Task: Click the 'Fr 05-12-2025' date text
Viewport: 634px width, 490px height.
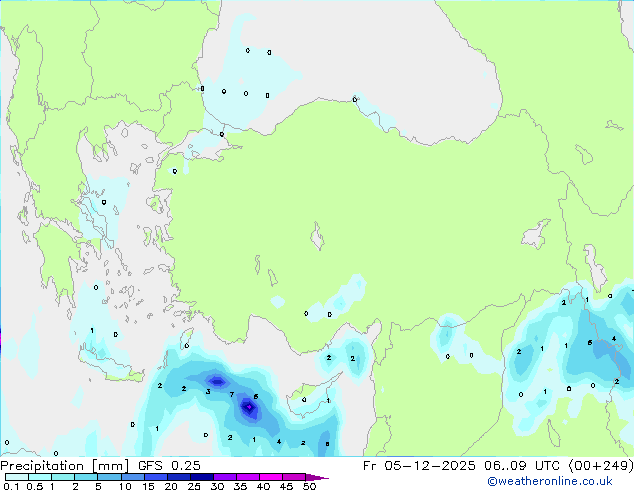Action: click(x=419, y=466)
